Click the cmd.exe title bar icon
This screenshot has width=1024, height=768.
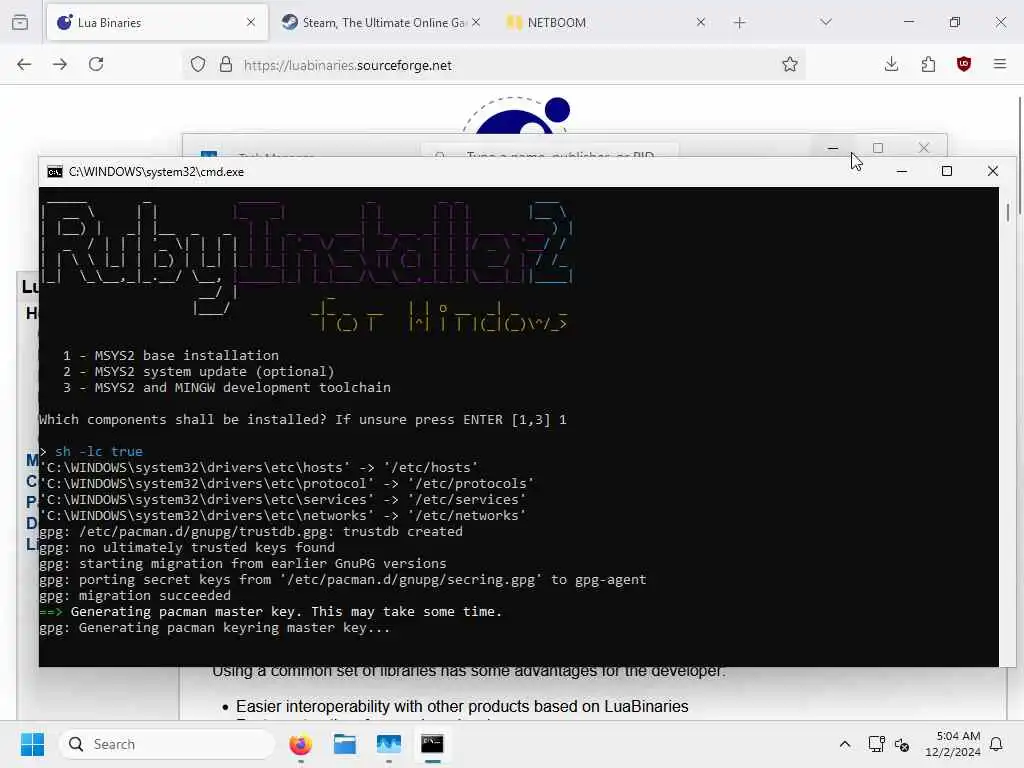point(55,172)
